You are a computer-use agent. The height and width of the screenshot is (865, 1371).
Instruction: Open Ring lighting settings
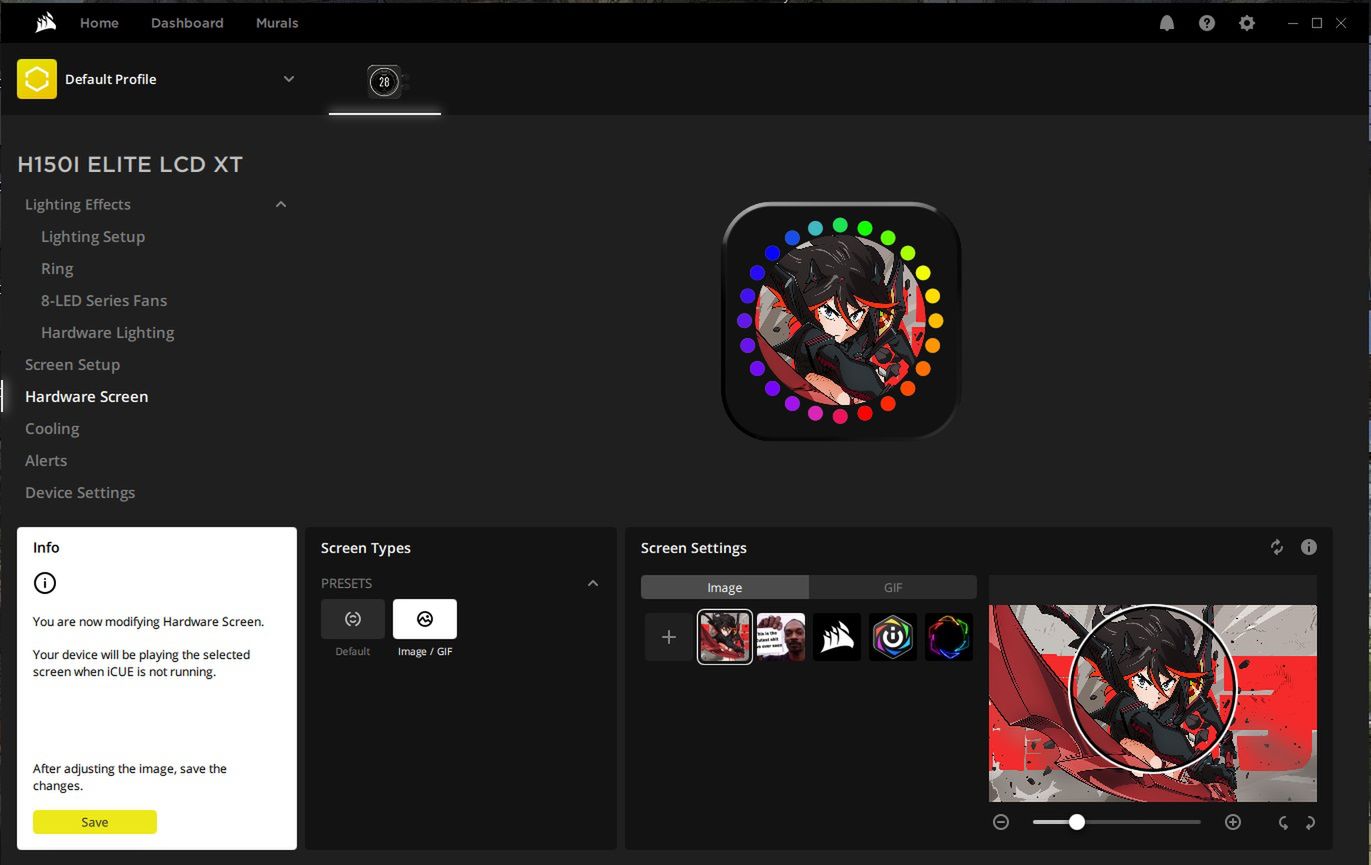pos(57,268)
